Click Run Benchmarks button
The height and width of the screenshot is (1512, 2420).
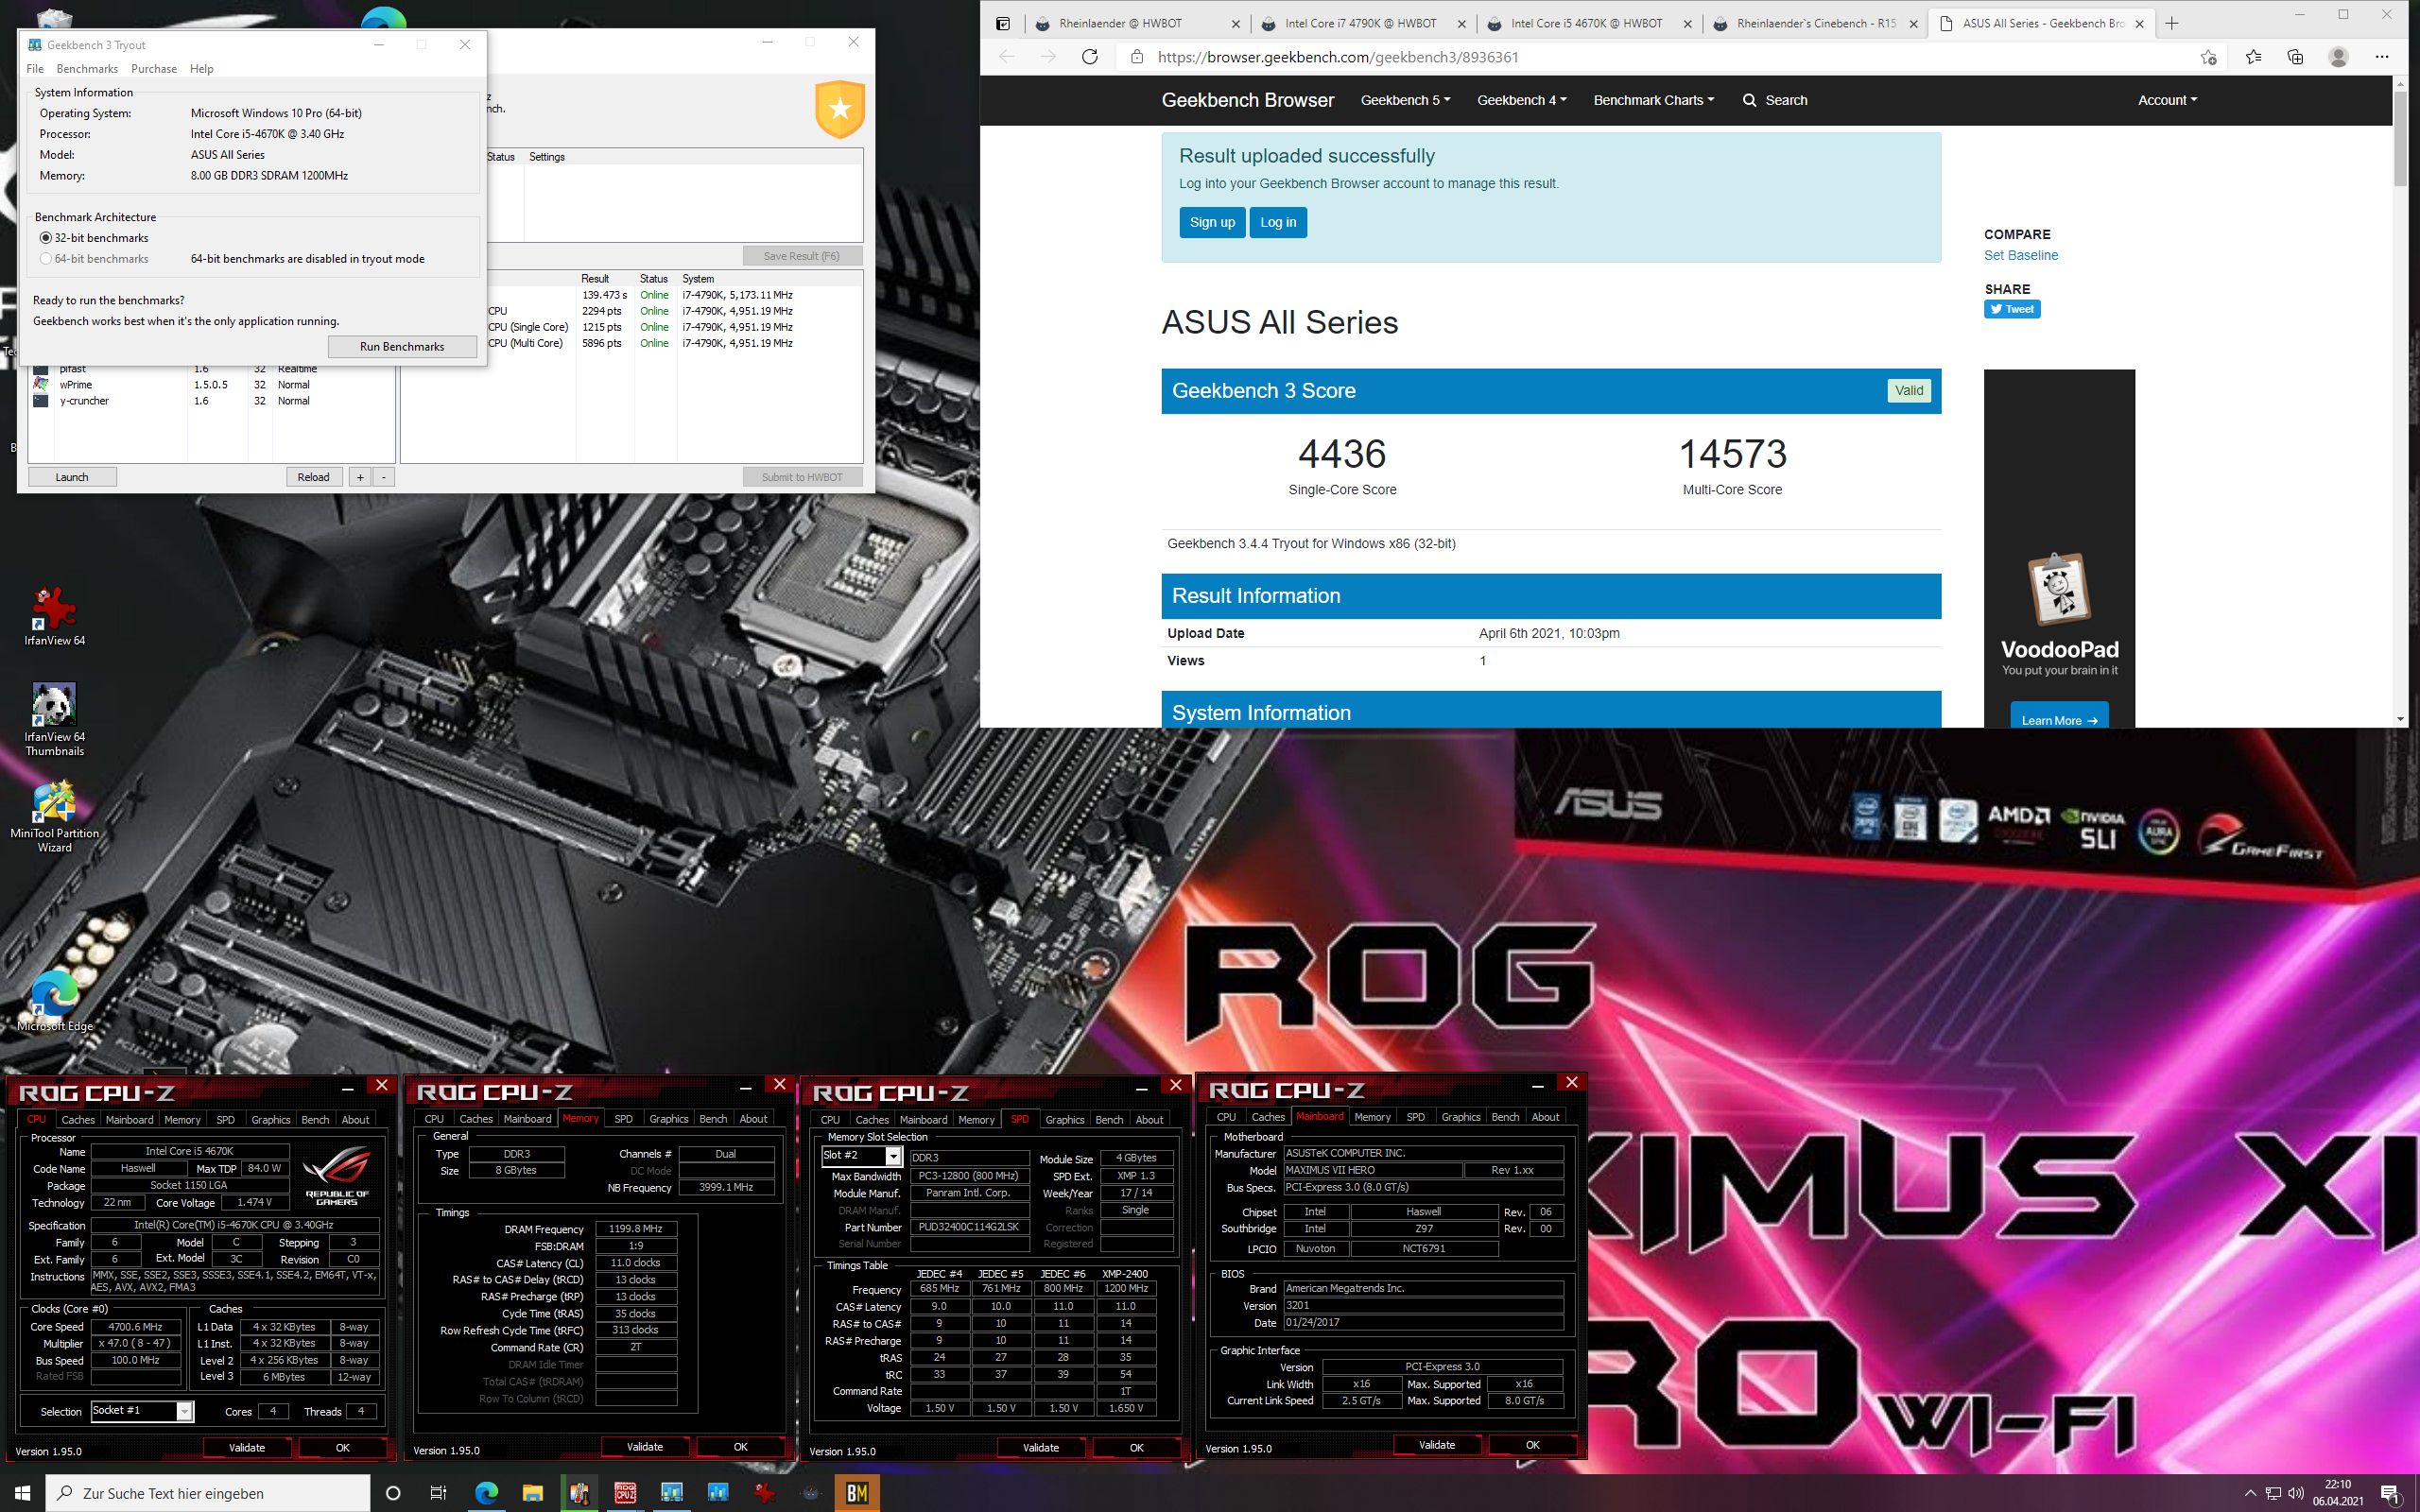pos(402,346)
